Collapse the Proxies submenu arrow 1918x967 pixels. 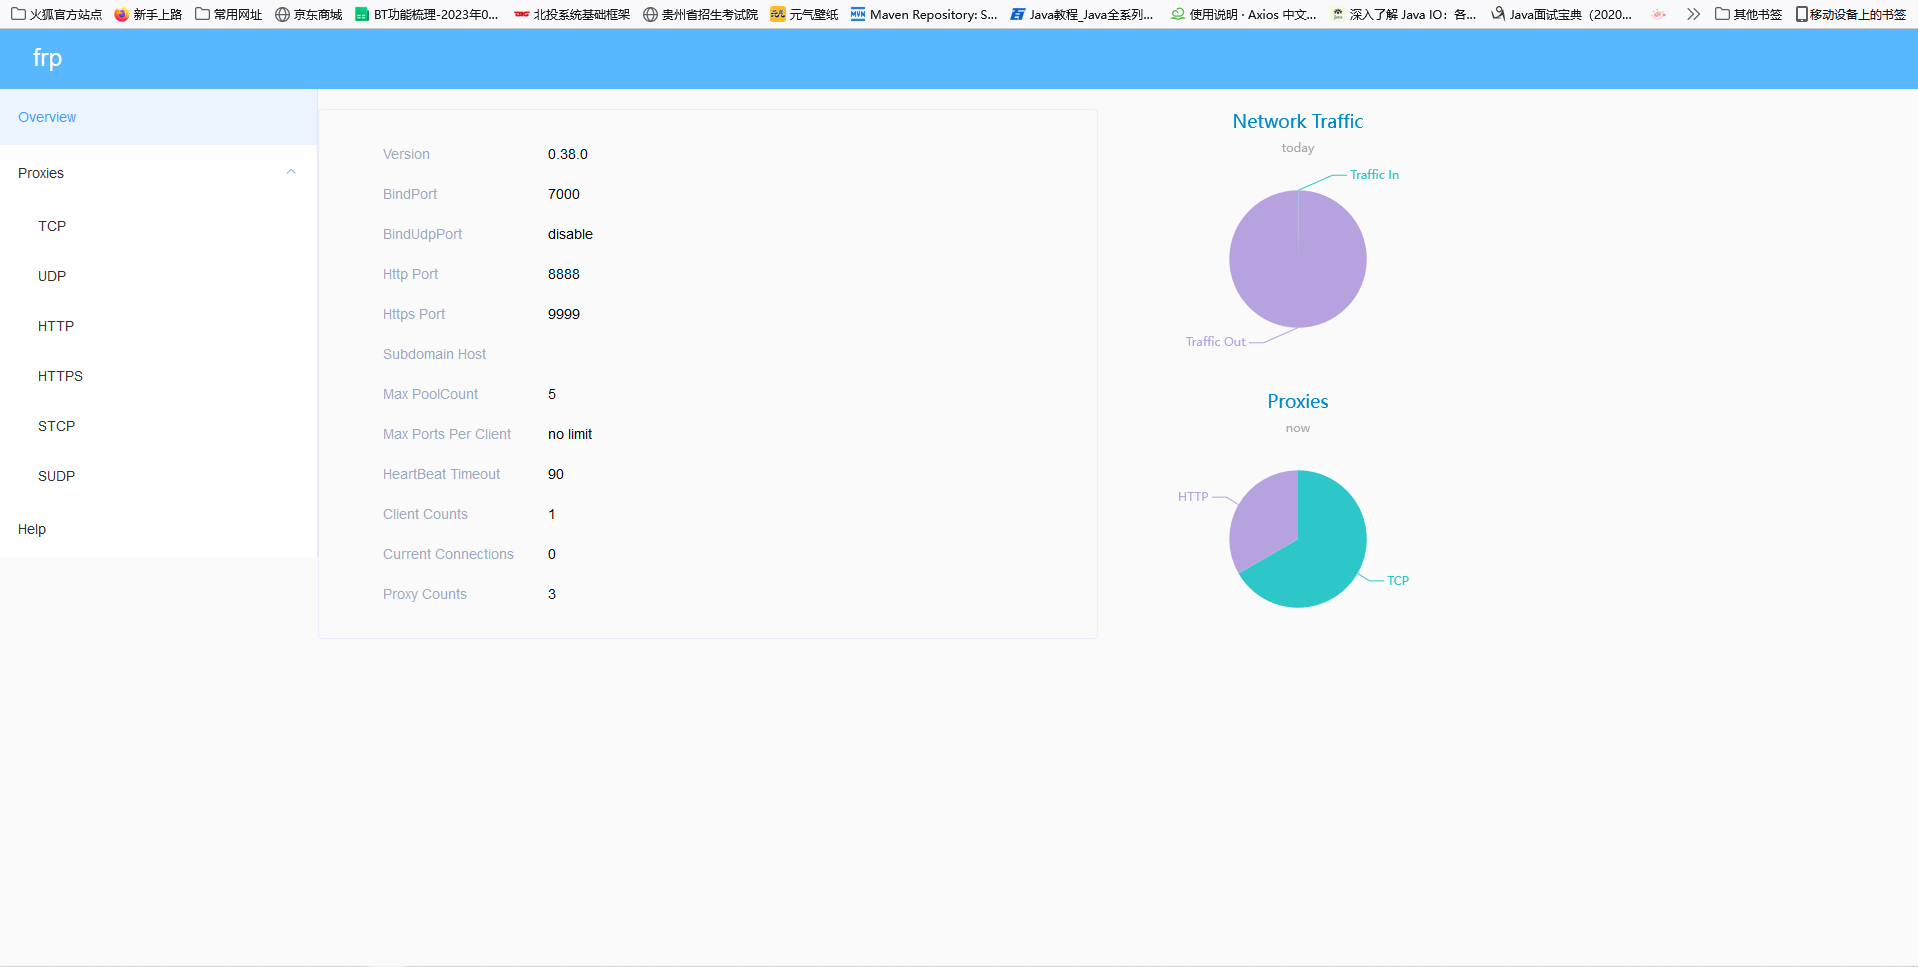point(291,172)
